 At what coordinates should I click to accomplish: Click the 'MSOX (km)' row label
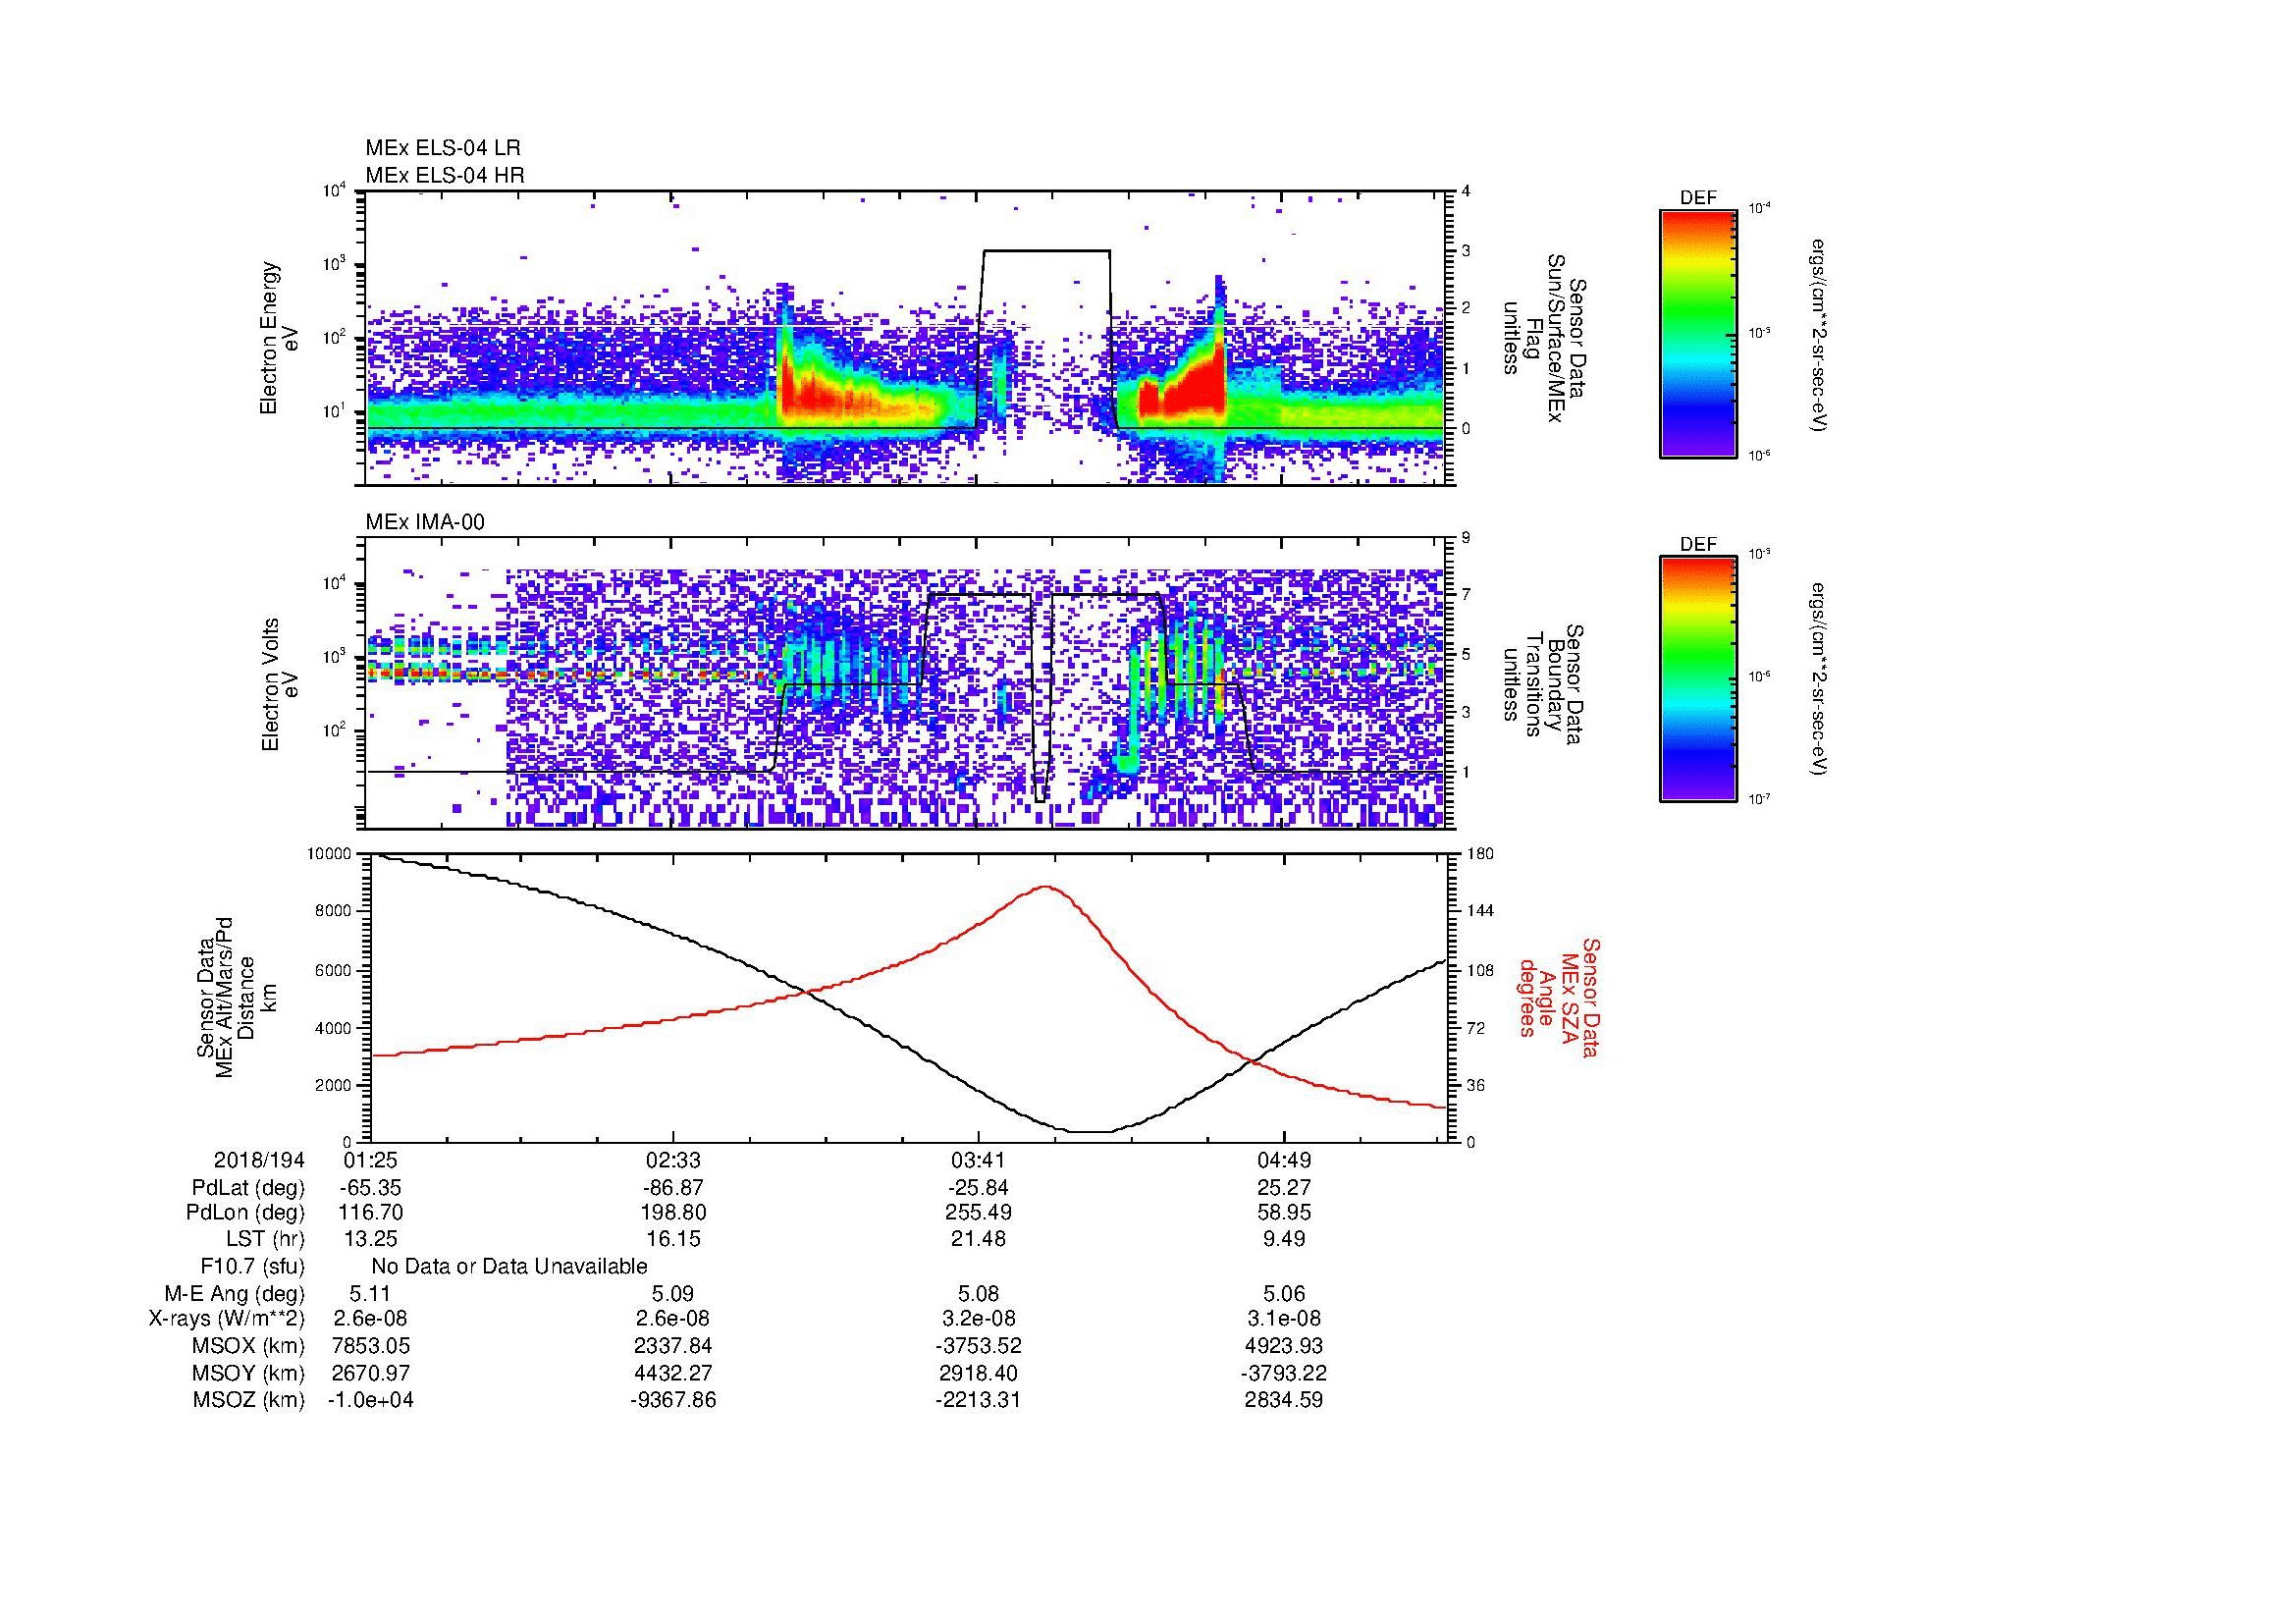pyautogui.click(x=248, y=1346)
